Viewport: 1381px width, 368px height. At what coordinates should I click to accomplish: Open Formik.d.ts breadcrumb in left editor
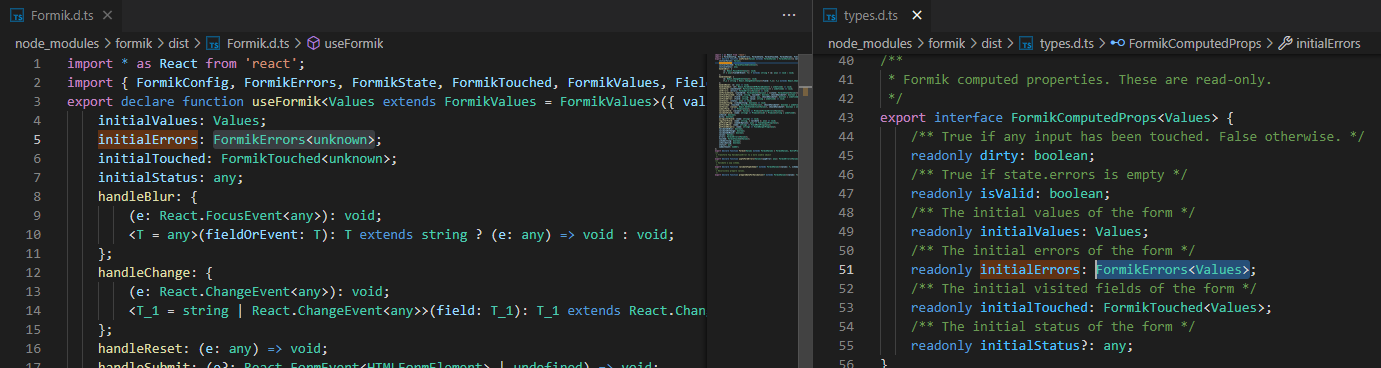pyautogui.click(x=258, y=44)
